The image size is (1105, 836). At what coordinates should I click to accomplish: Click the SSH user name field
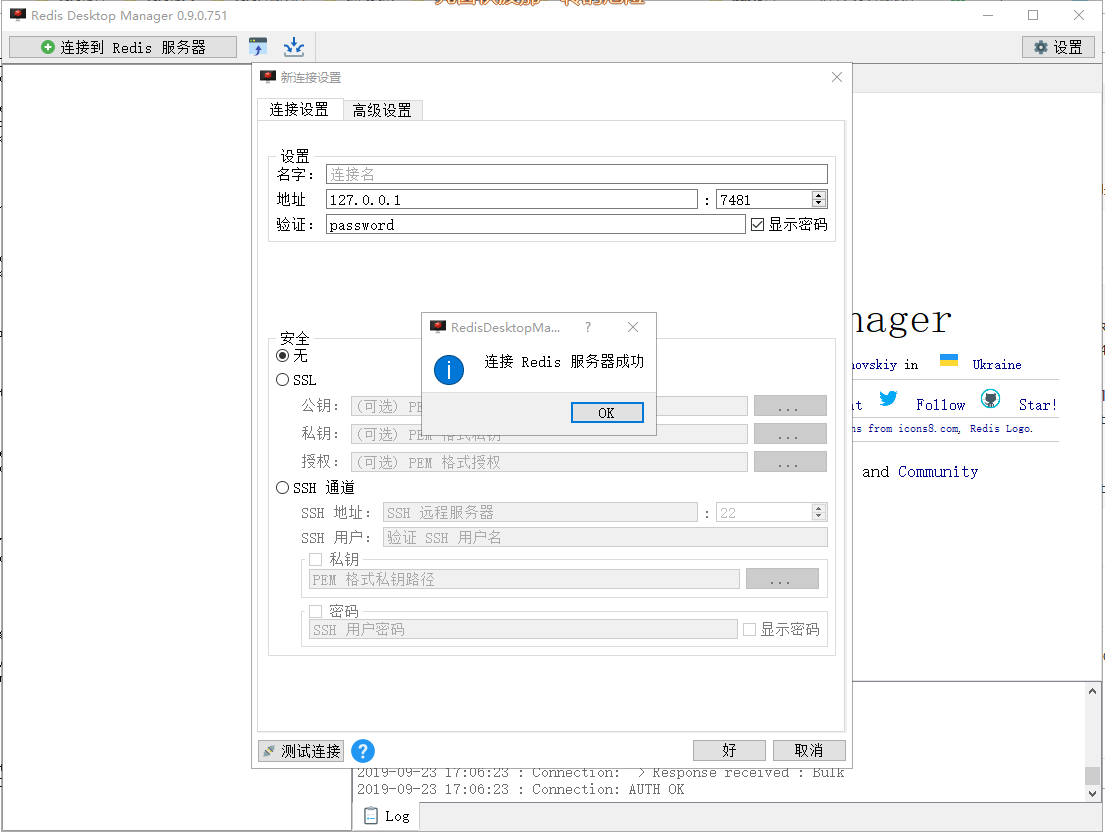tap(605, 537)
